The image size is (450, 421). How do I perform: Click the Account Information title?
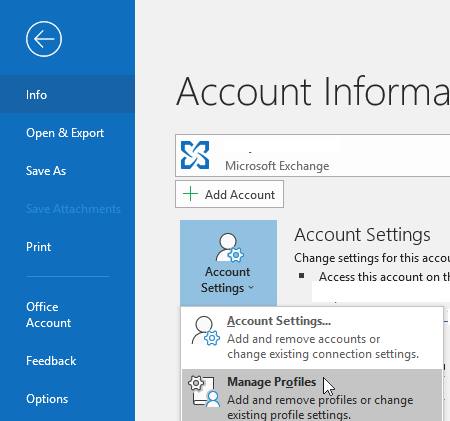pos(313,91)
